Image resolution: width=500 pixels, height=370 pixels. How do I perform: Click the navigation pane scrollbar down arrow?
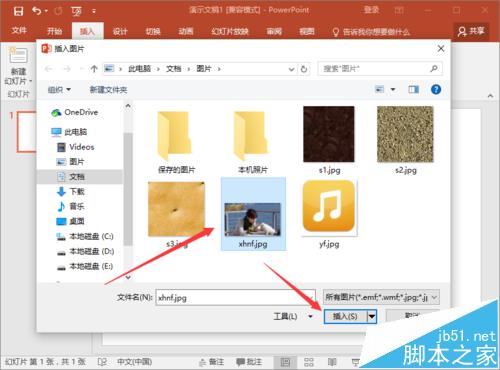128,277
